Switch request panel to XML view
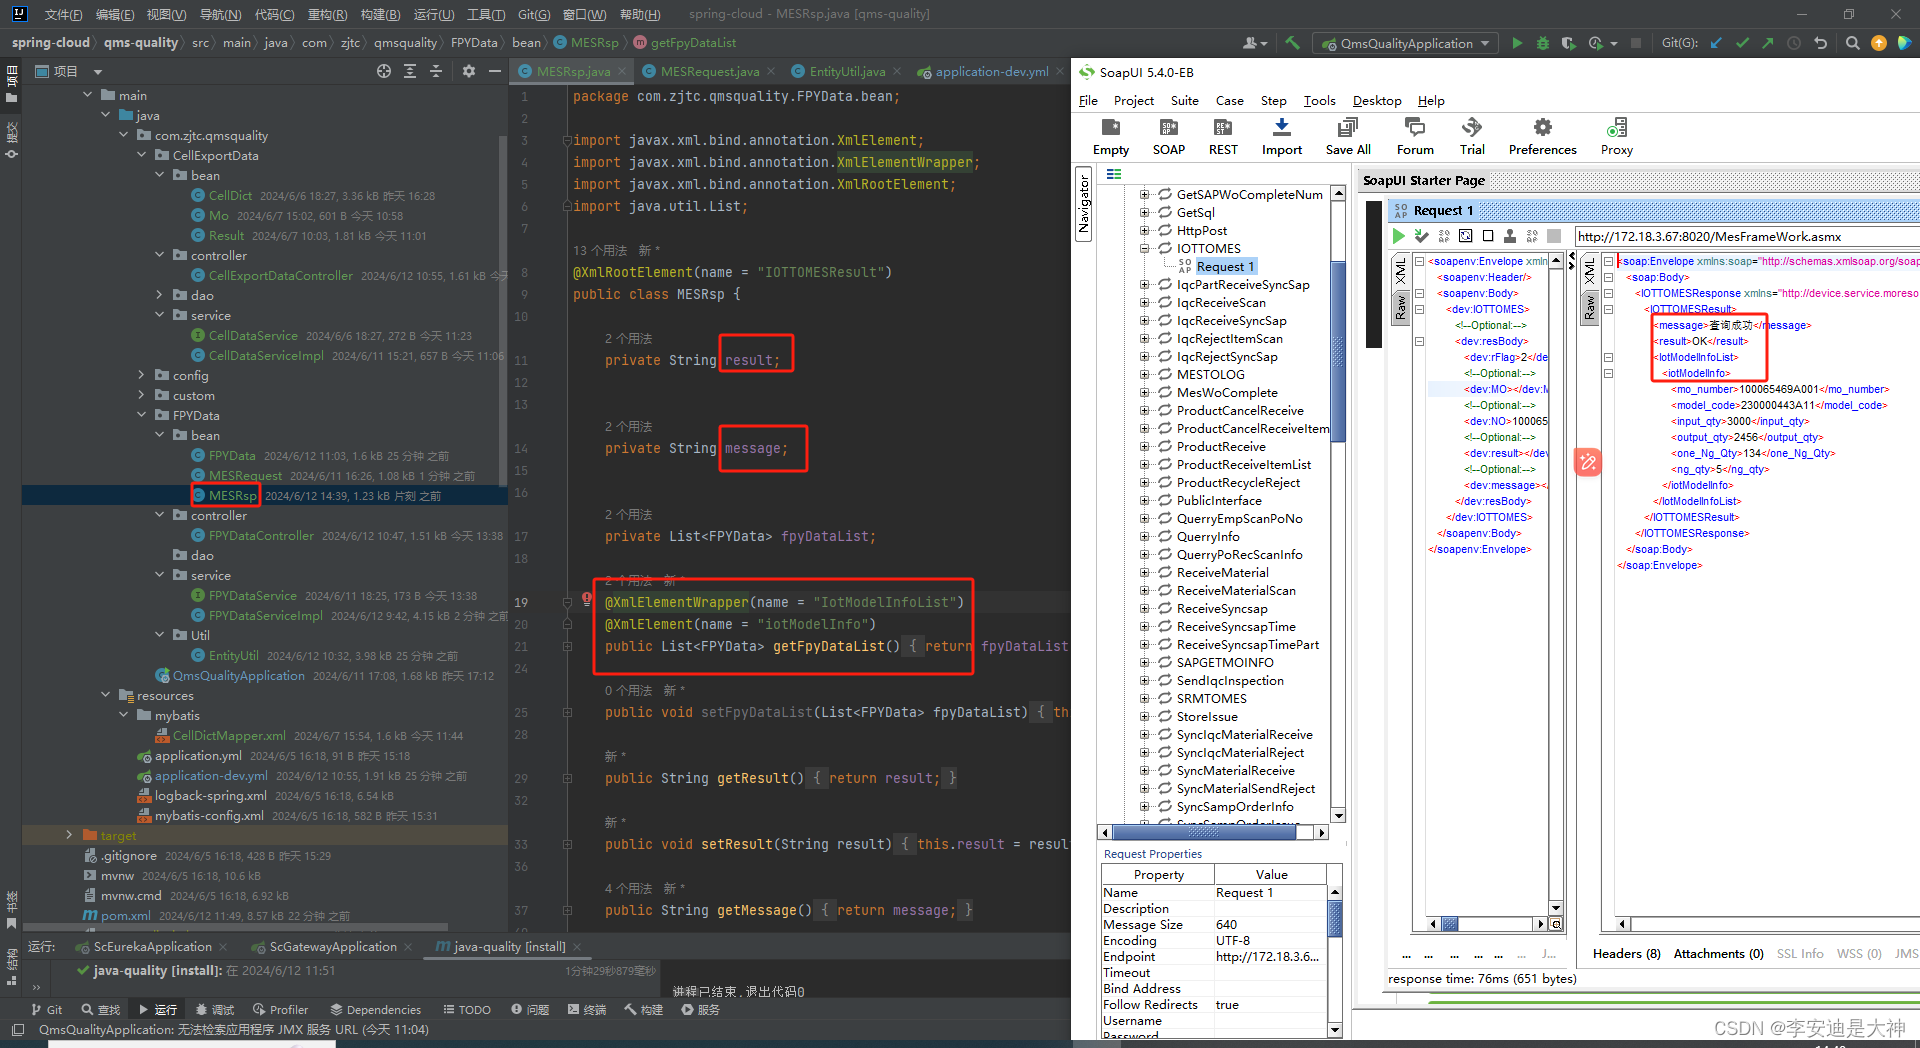1920x1048 pixels. 1402,270
